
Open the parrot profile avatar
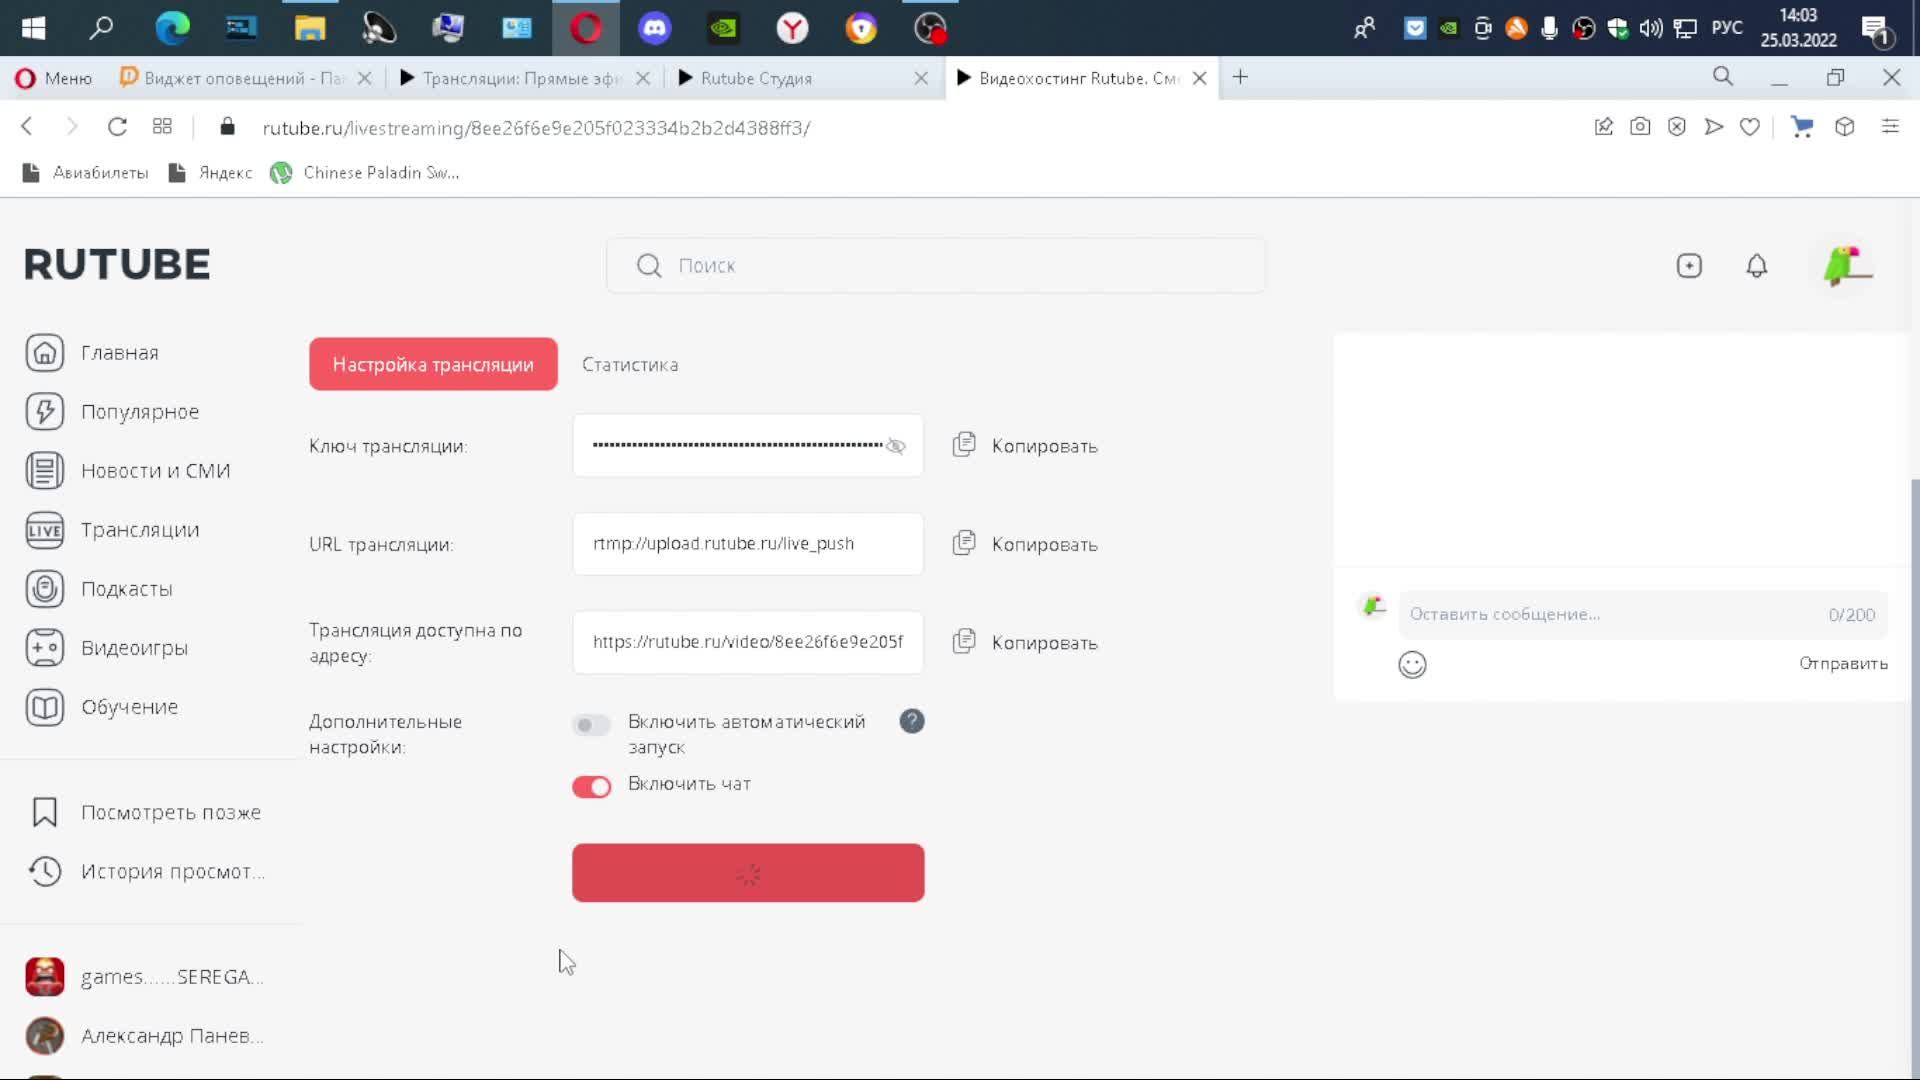(x=1847, y=265)
